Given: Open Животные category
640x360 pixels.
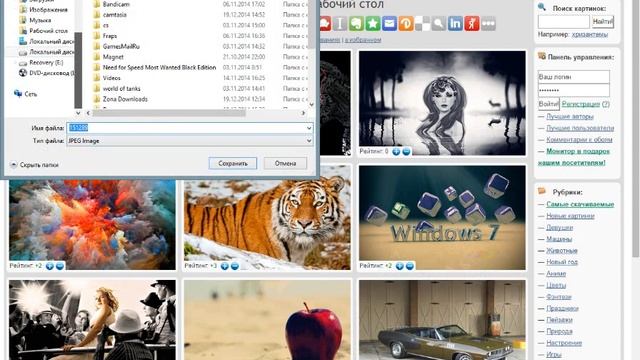Looking at the screenshot, I should 562,251.
